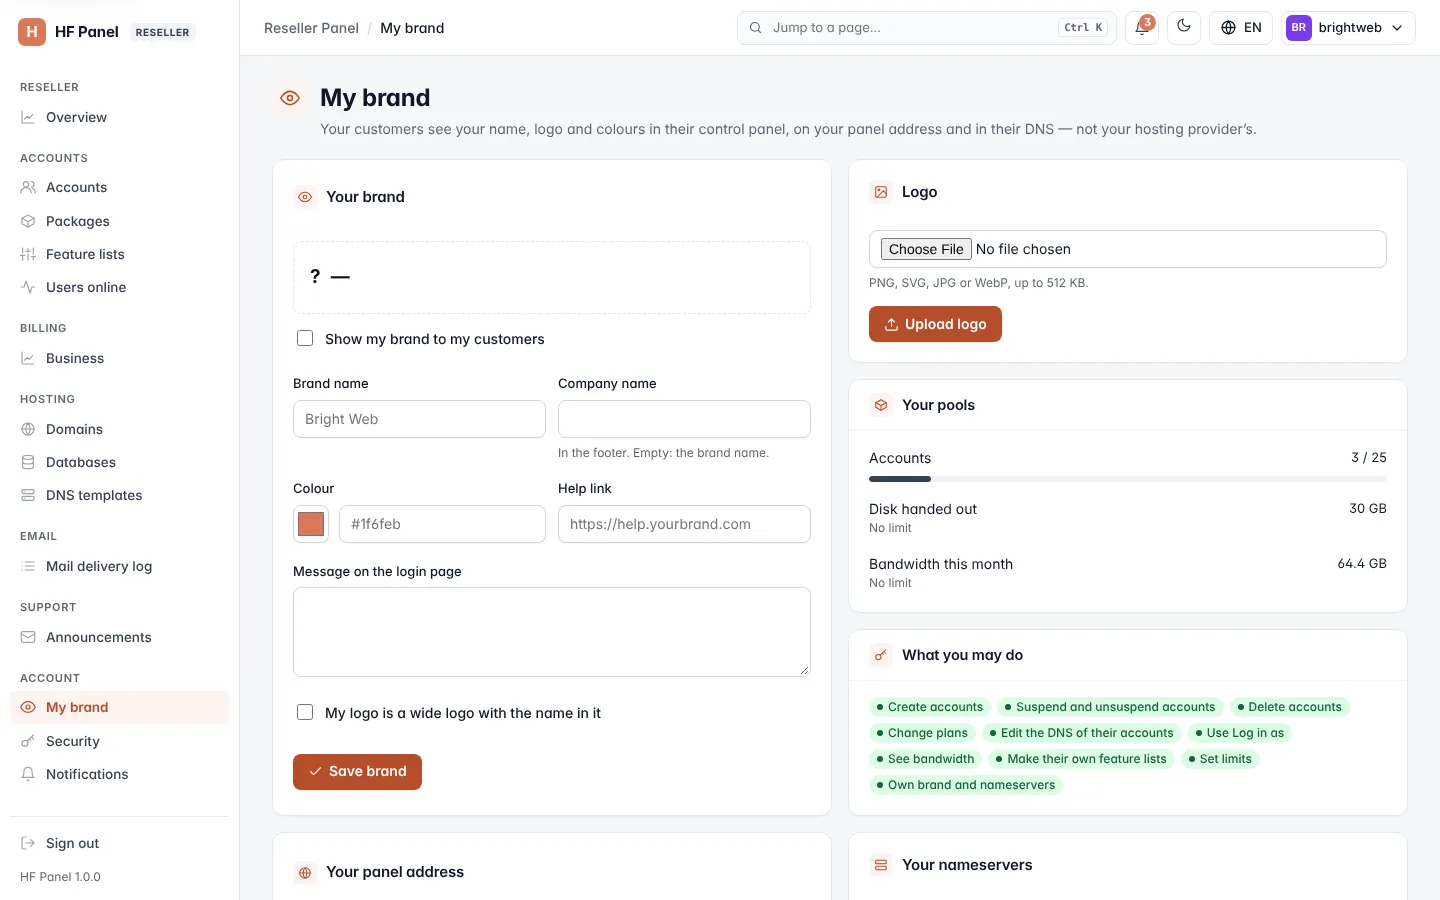The width and height of the screenshot is (1440, 900).
Task: Click the DNS templates server icon
Action: coord(28,495)
